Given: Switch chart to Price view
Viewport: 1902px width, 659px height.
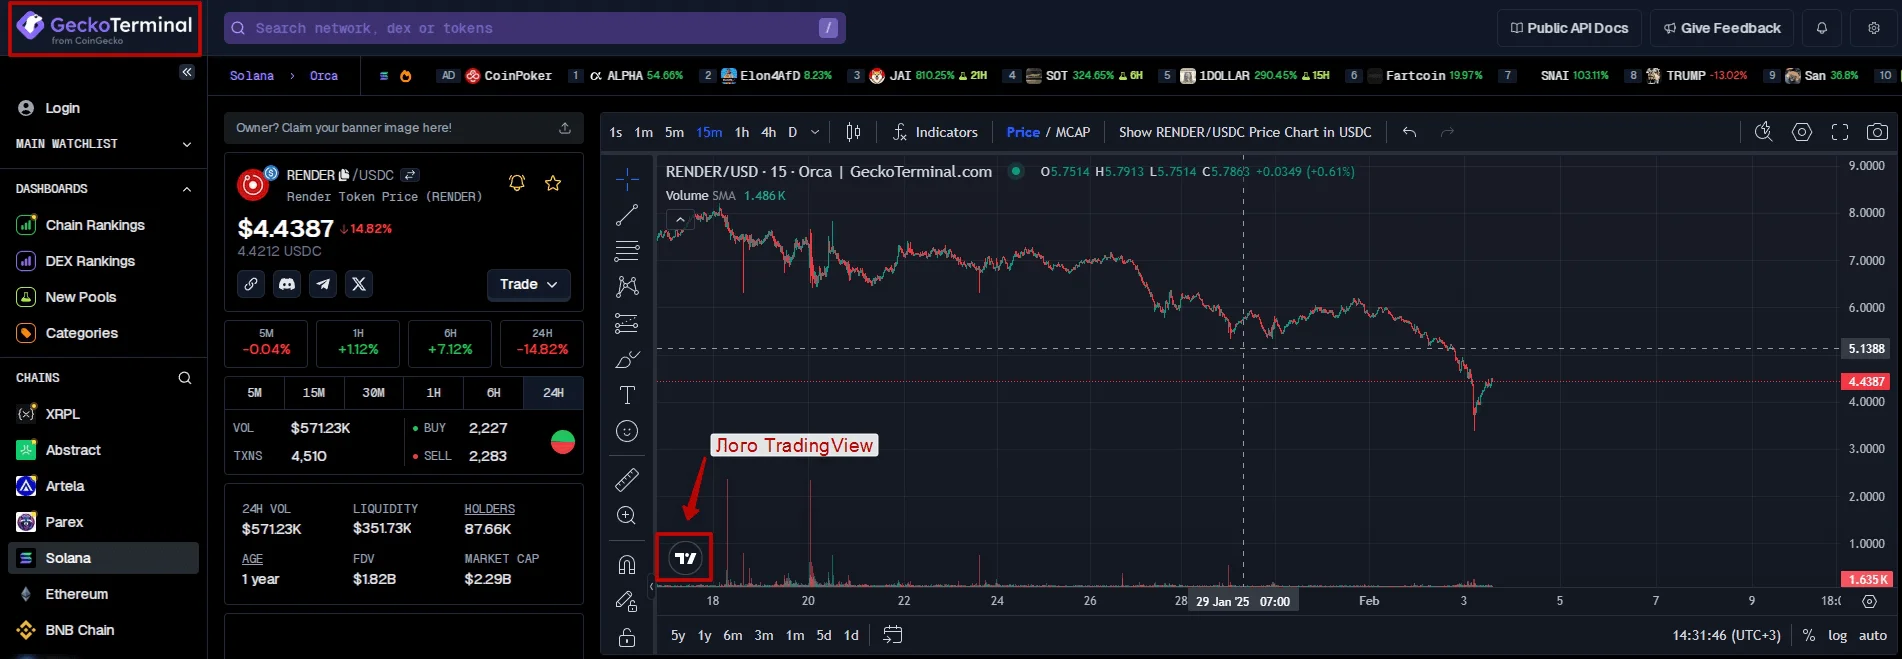Looking at the screenshot, I should pos(1023,132).
